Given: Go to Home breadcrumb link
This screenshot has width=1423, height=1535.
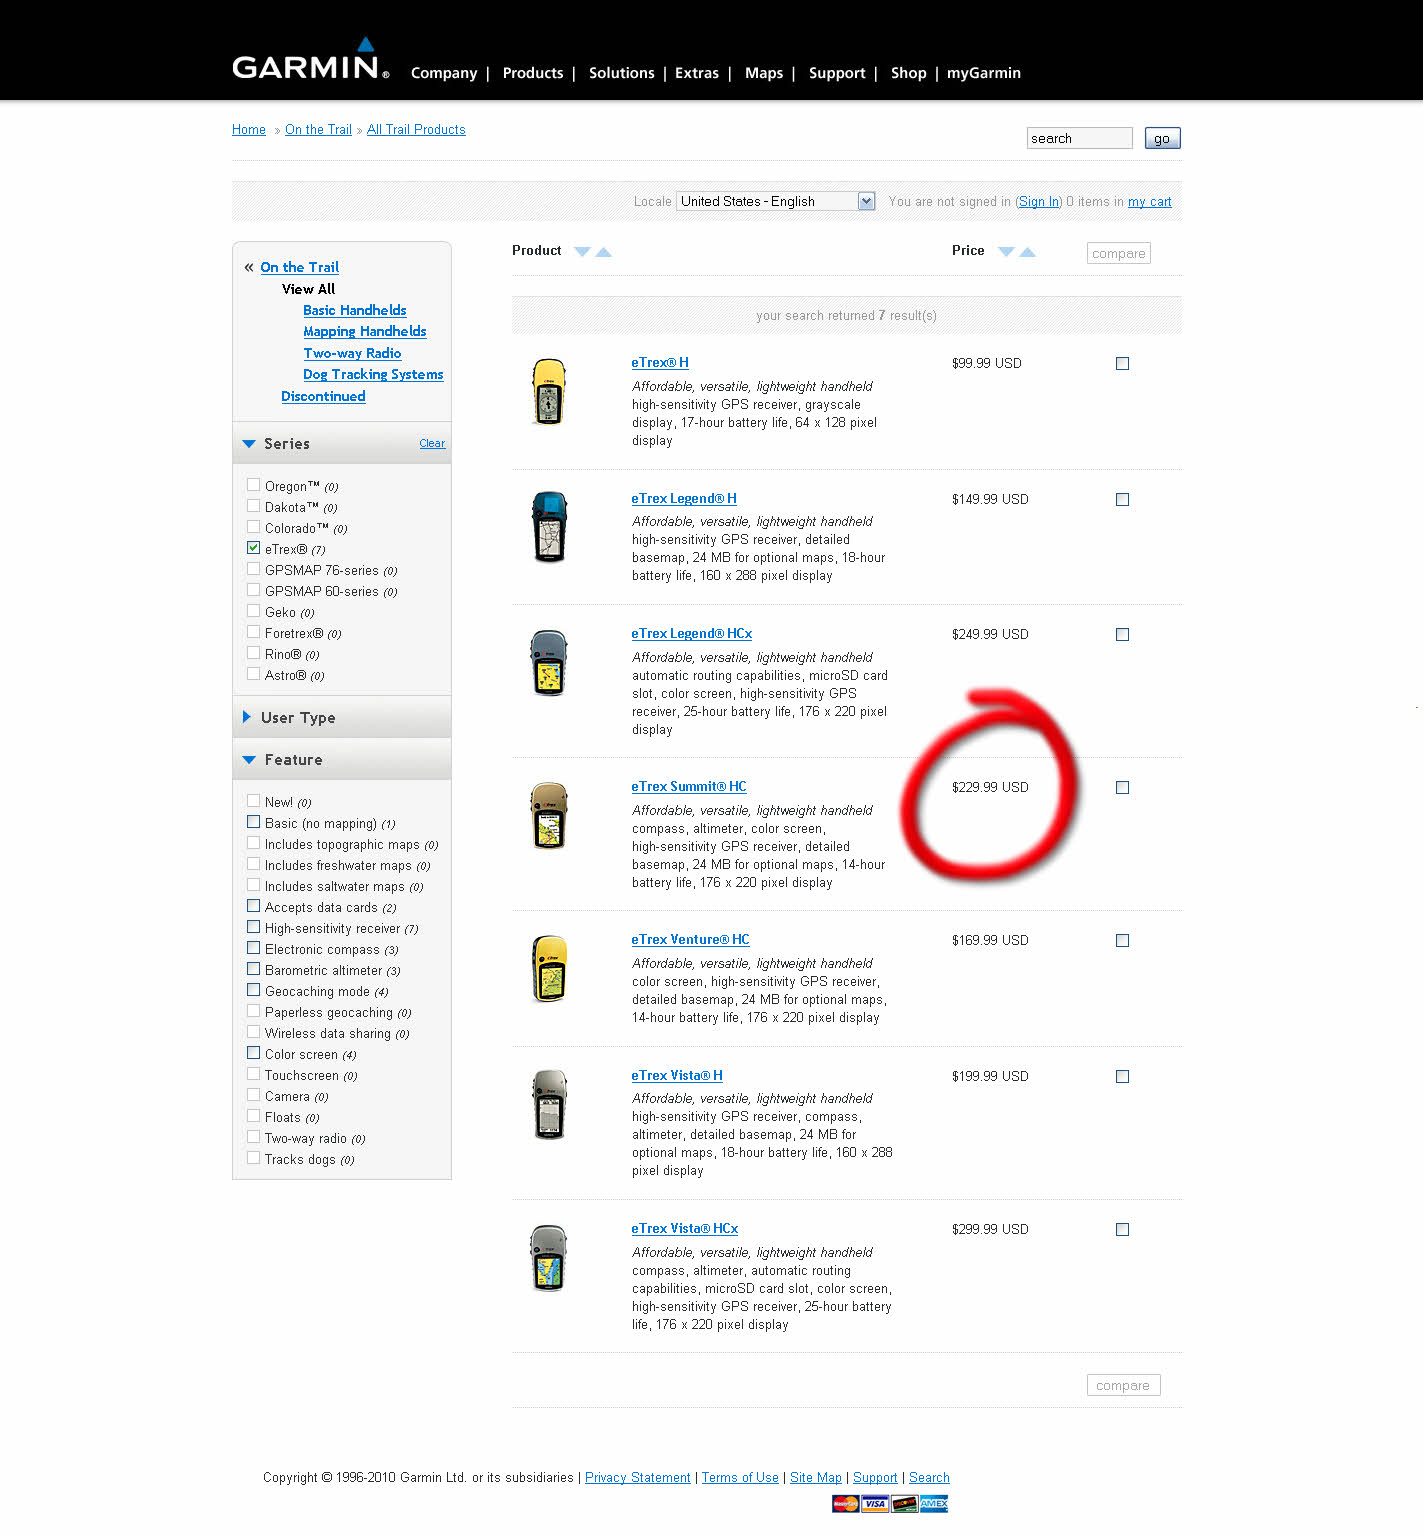Looking at the screenshot, I should (x=249, y=130).
